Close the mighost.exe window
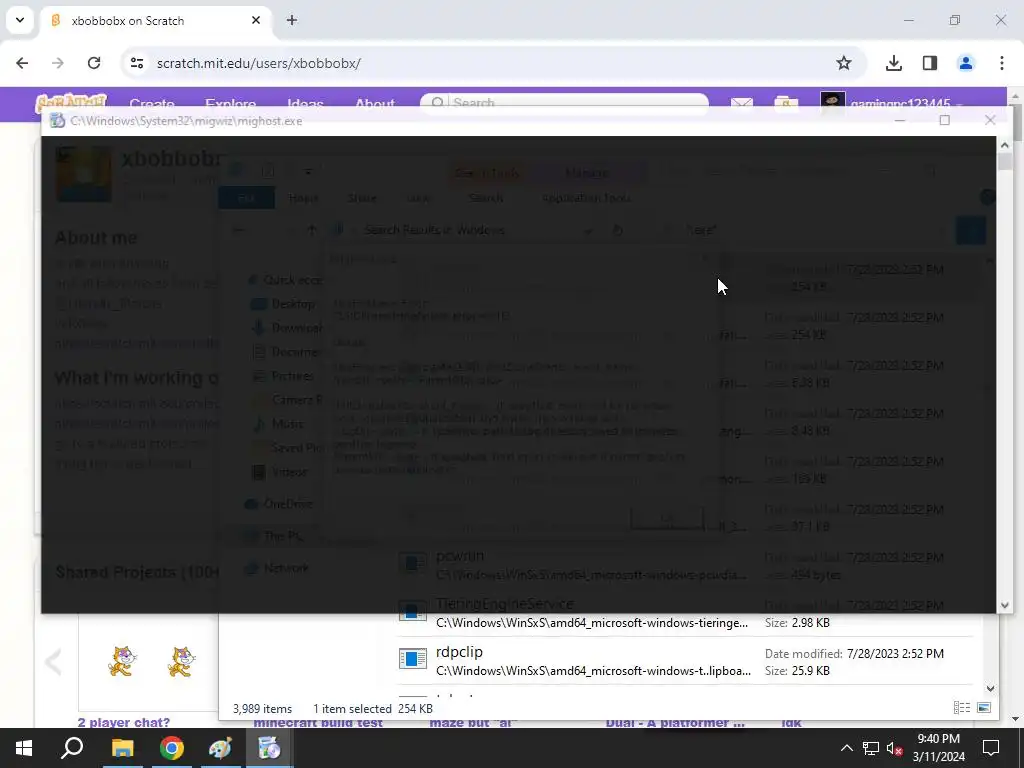Viewport: 1024px width, 768px height. (x=990, y=120)
